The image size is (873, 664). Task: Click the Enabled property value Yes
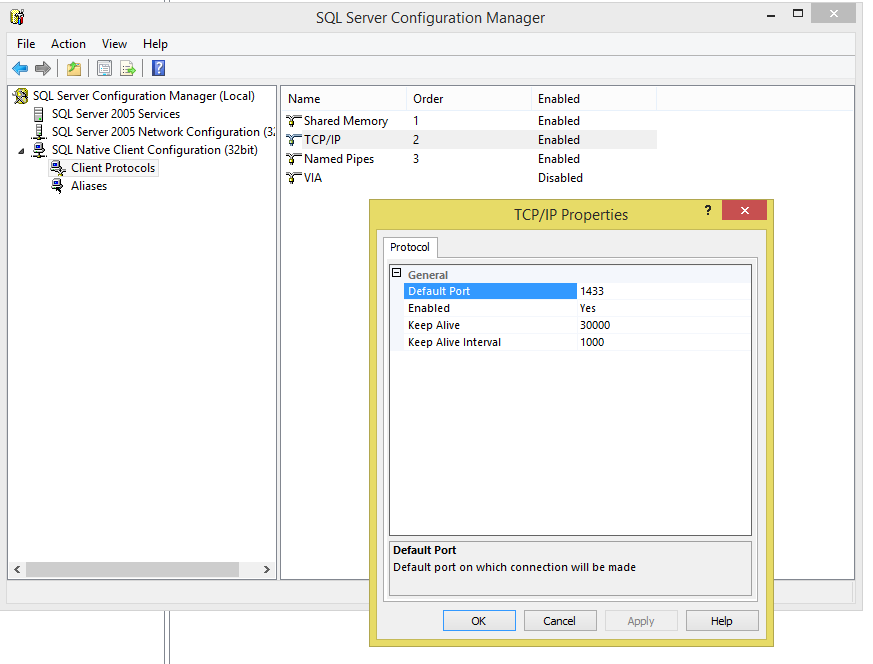(x=588, y=308)
